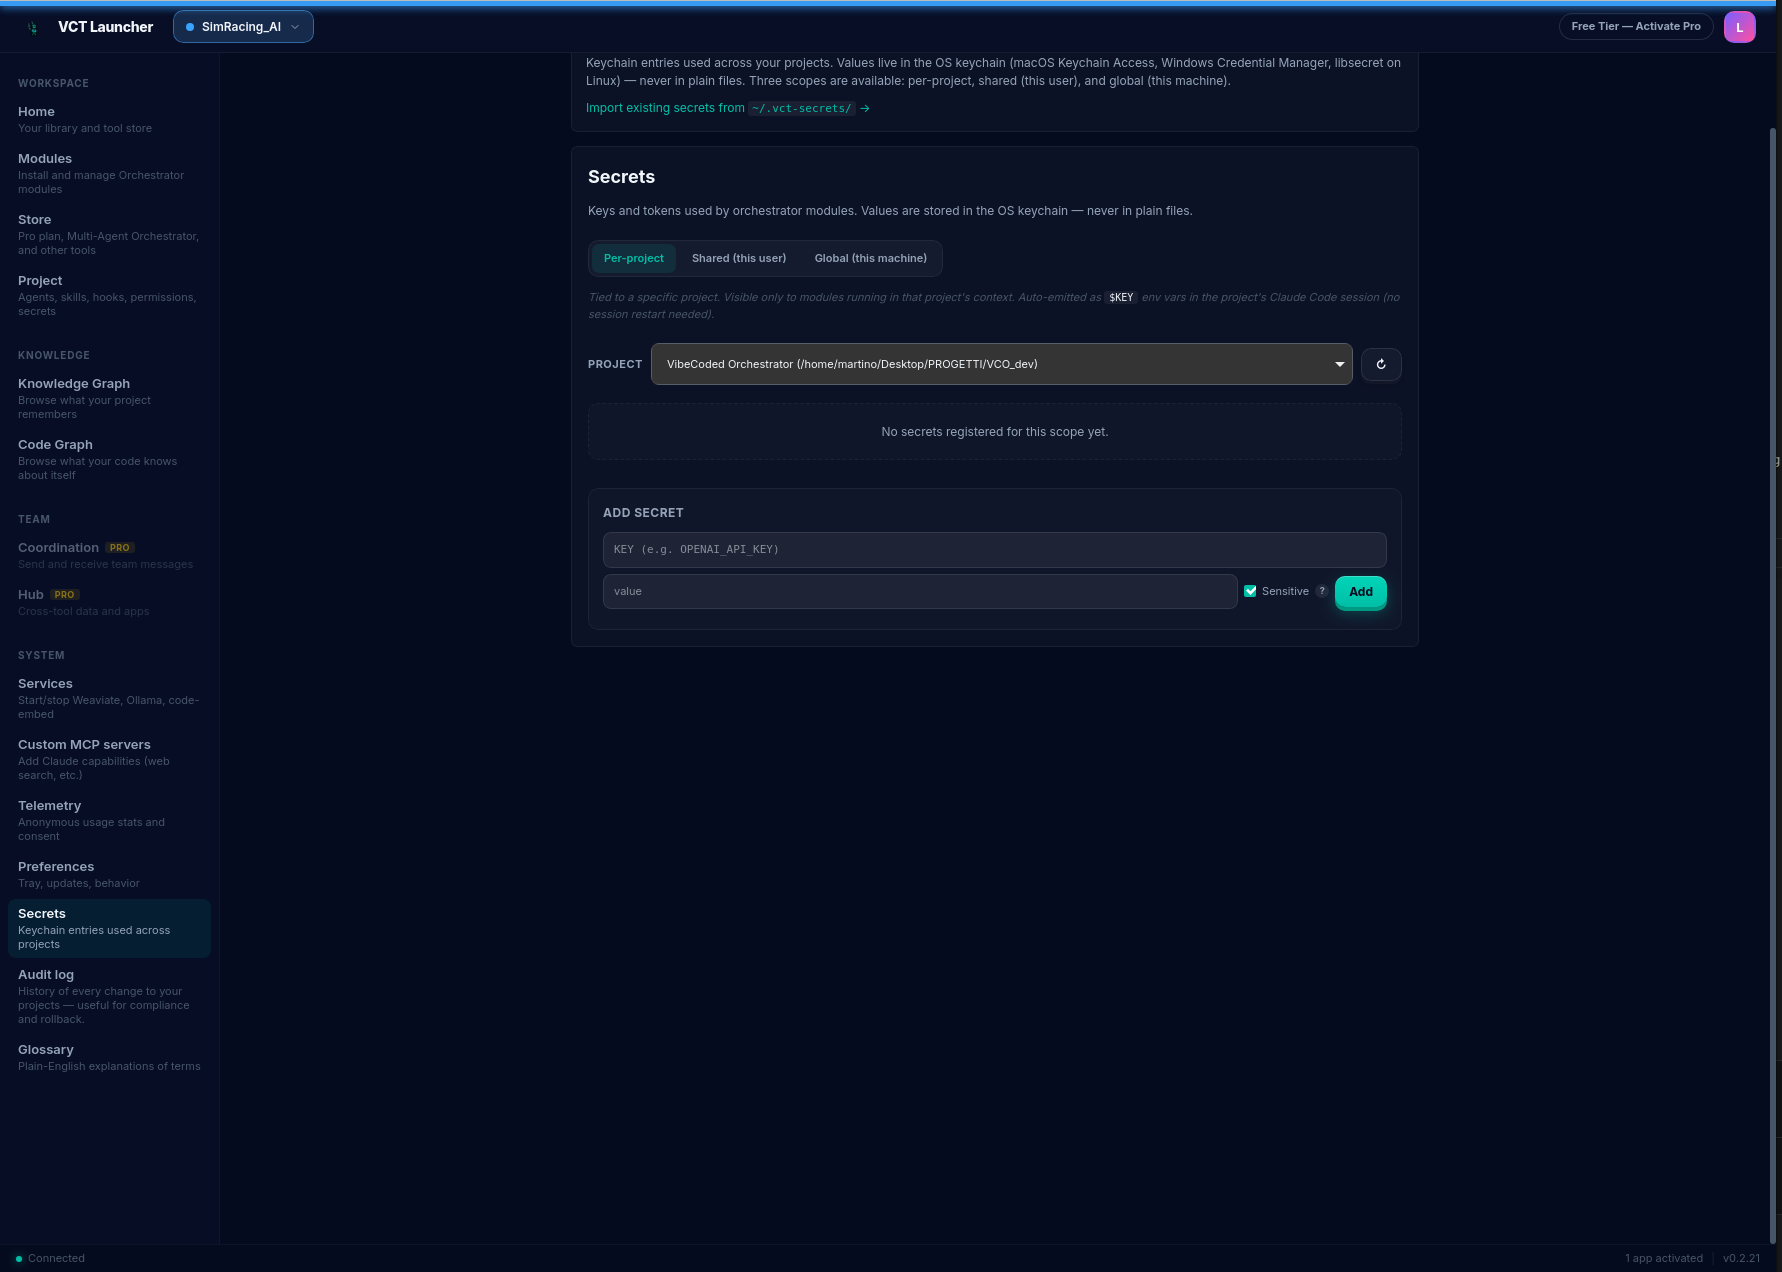Open Code Graph page
Viewport: 1782px width, 1272px height.
(109, 459)
